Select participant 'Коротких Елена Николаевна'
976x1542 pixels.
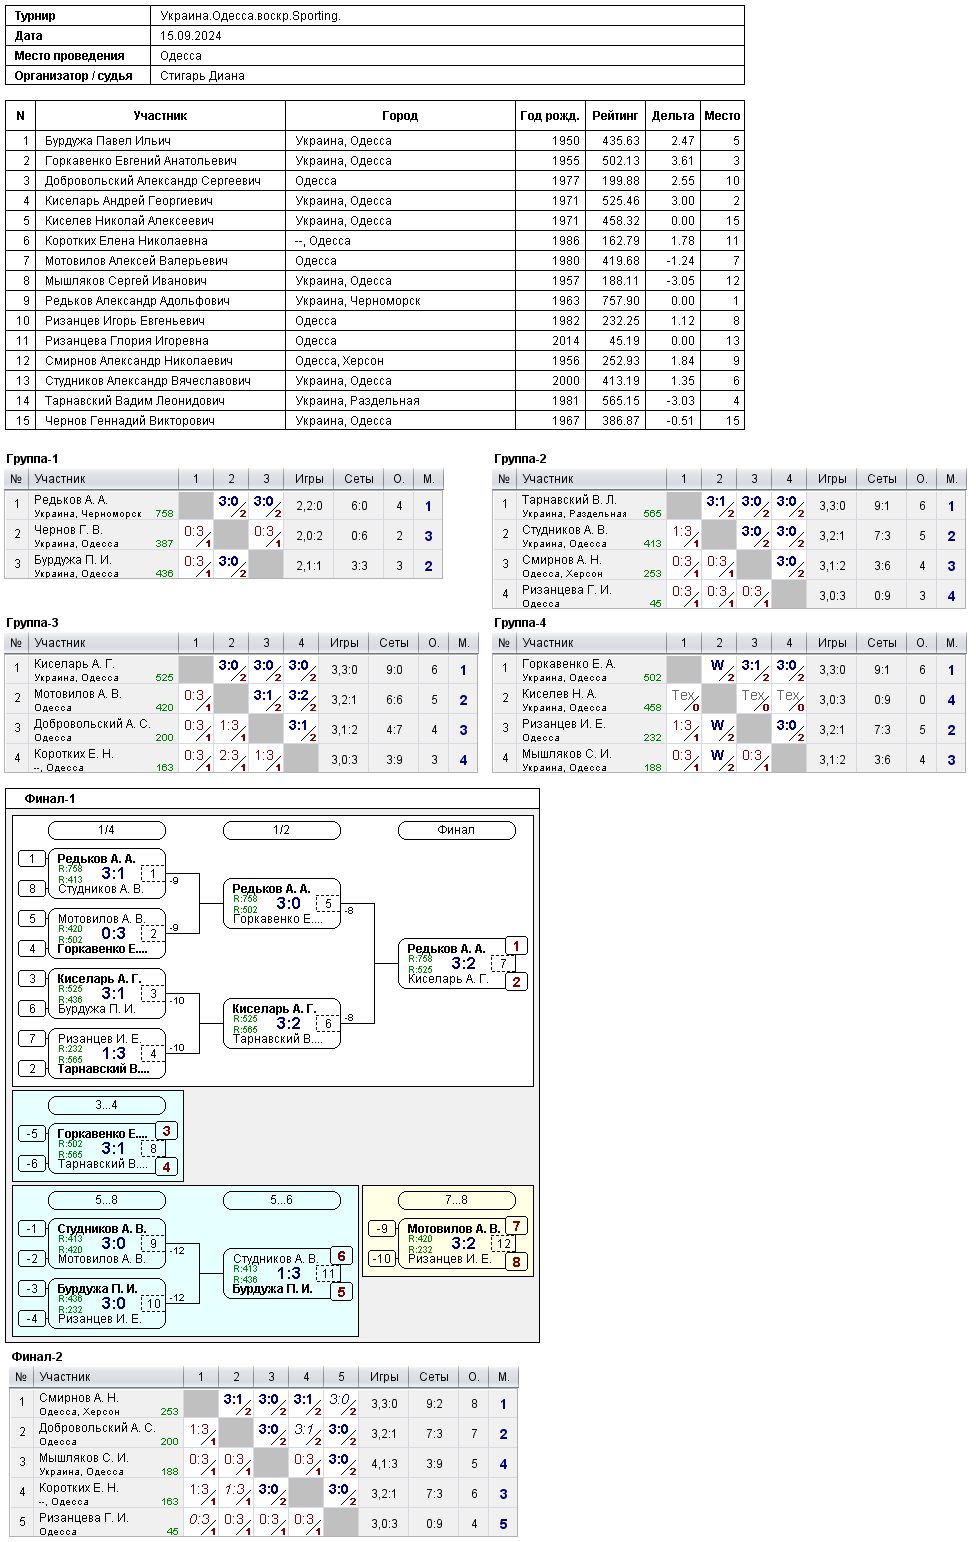pyautogui.click(x=127, y=241)
